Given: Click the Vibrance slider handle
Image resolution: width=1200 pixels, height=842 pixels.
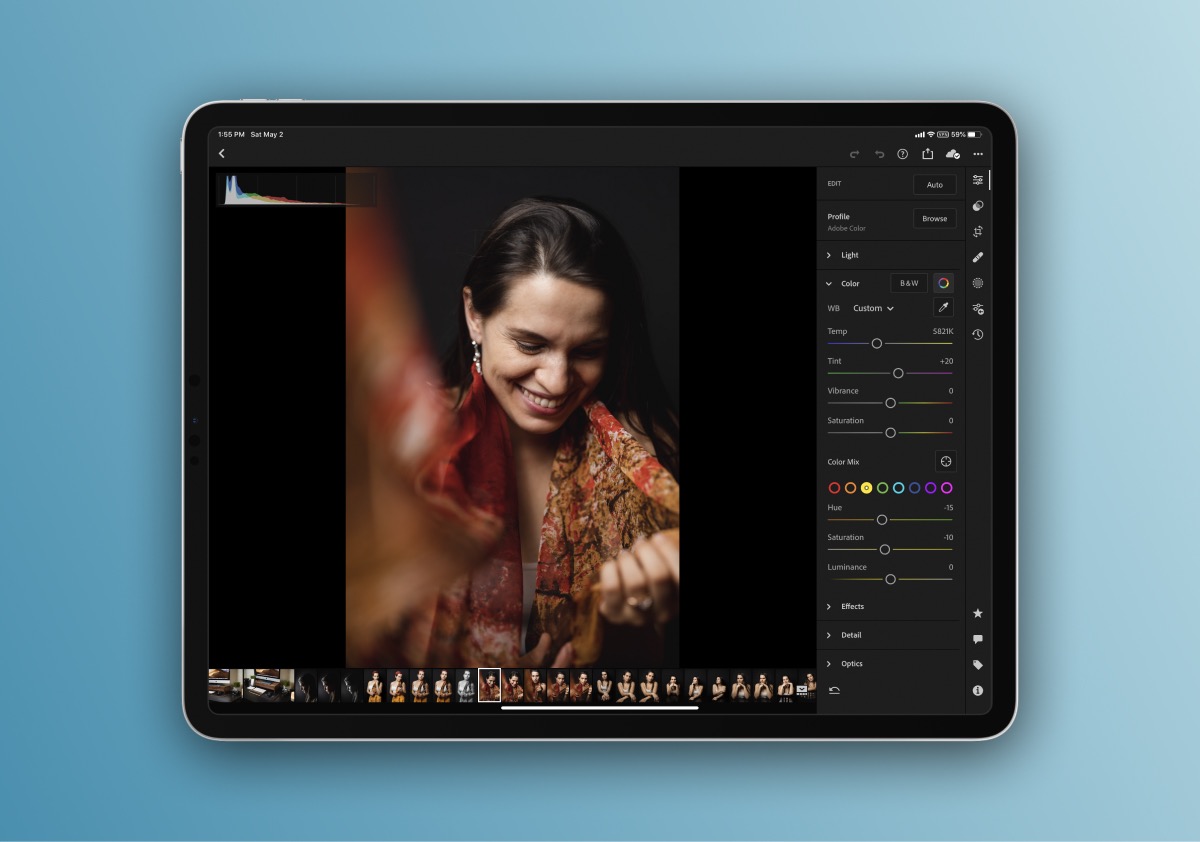Looking at the screenshot, I should pyautogui.click(x=890, y=403).
